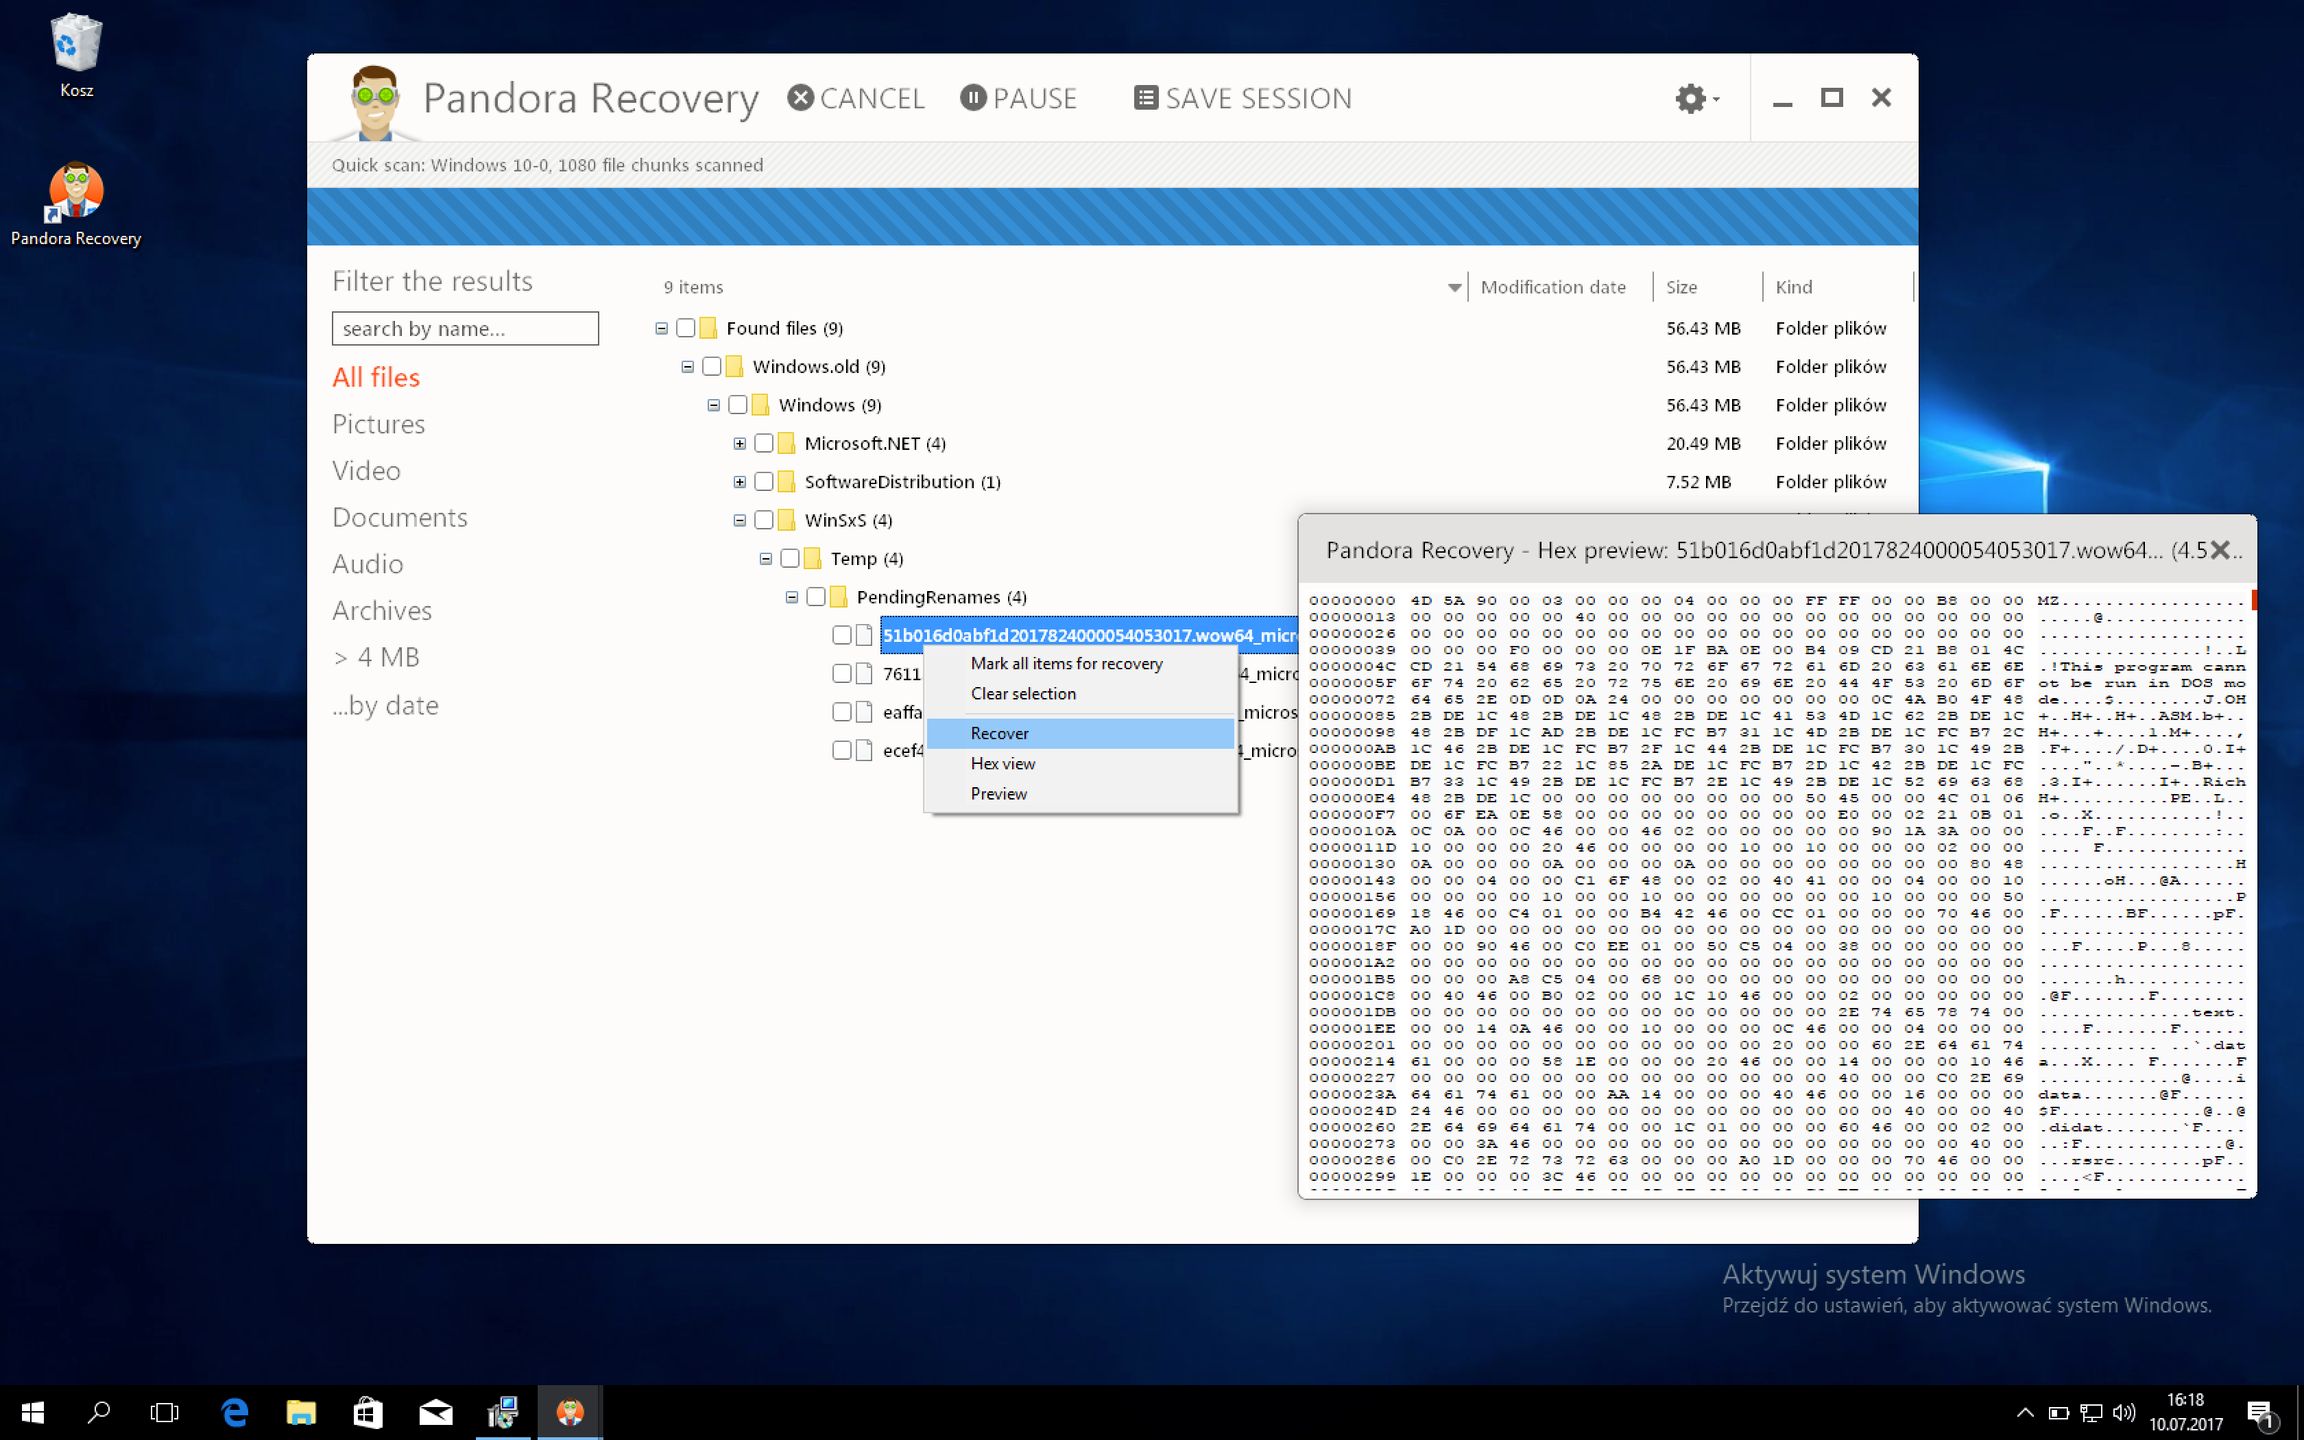The height and width of the screenshot is (1440, 2304).
Task: Open the column sort dropdown arrow
Action: pyautogui.click(x=1454, y=288)
